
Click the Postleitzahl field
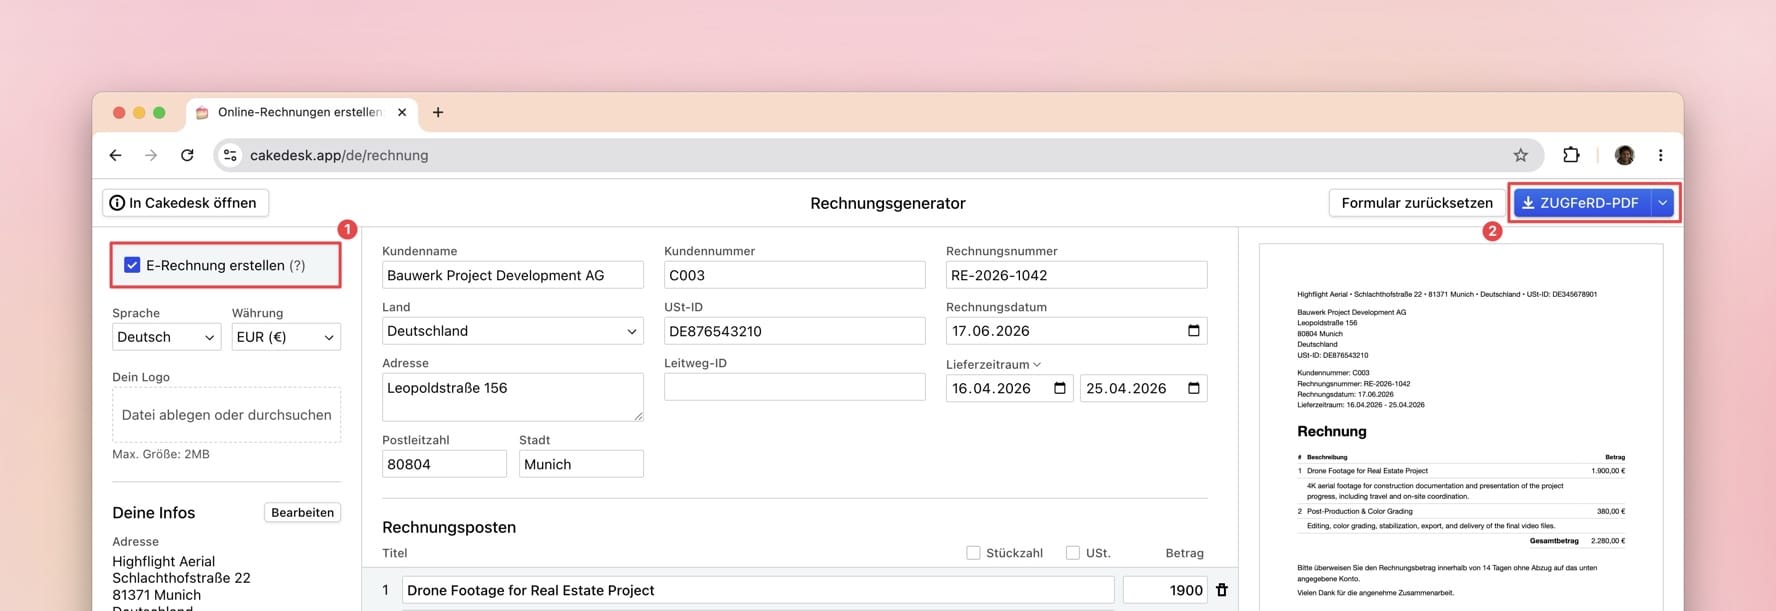pyautogui.click(x=444, y=464)
